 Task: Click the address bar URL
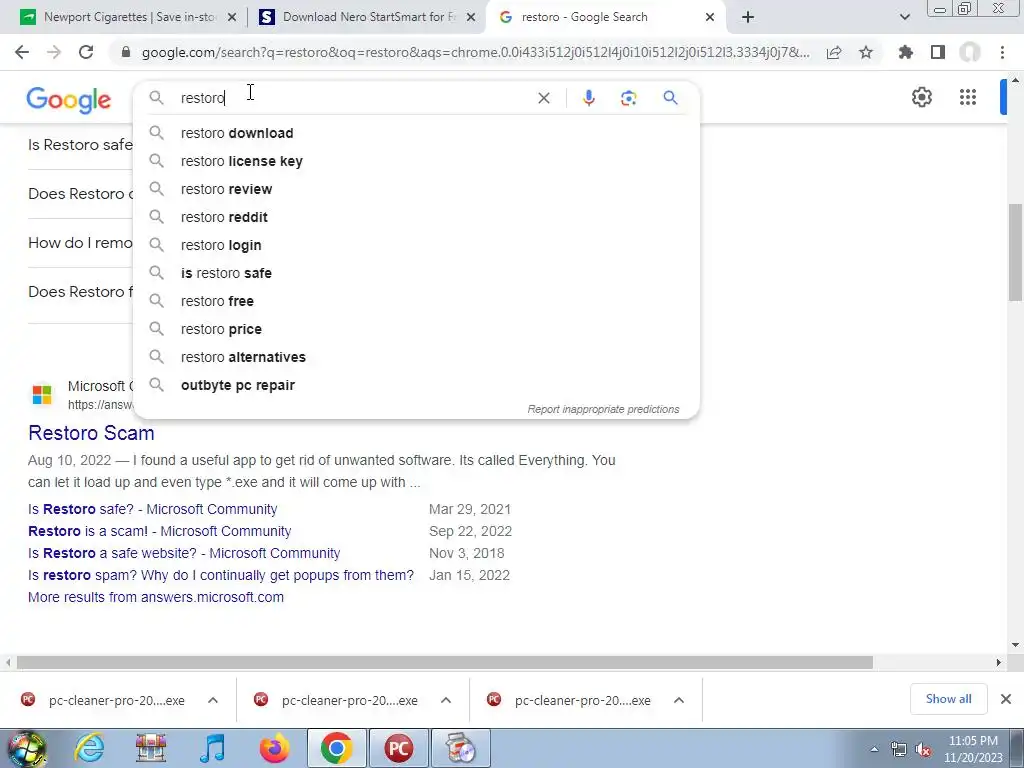click(x=475, y=52)
